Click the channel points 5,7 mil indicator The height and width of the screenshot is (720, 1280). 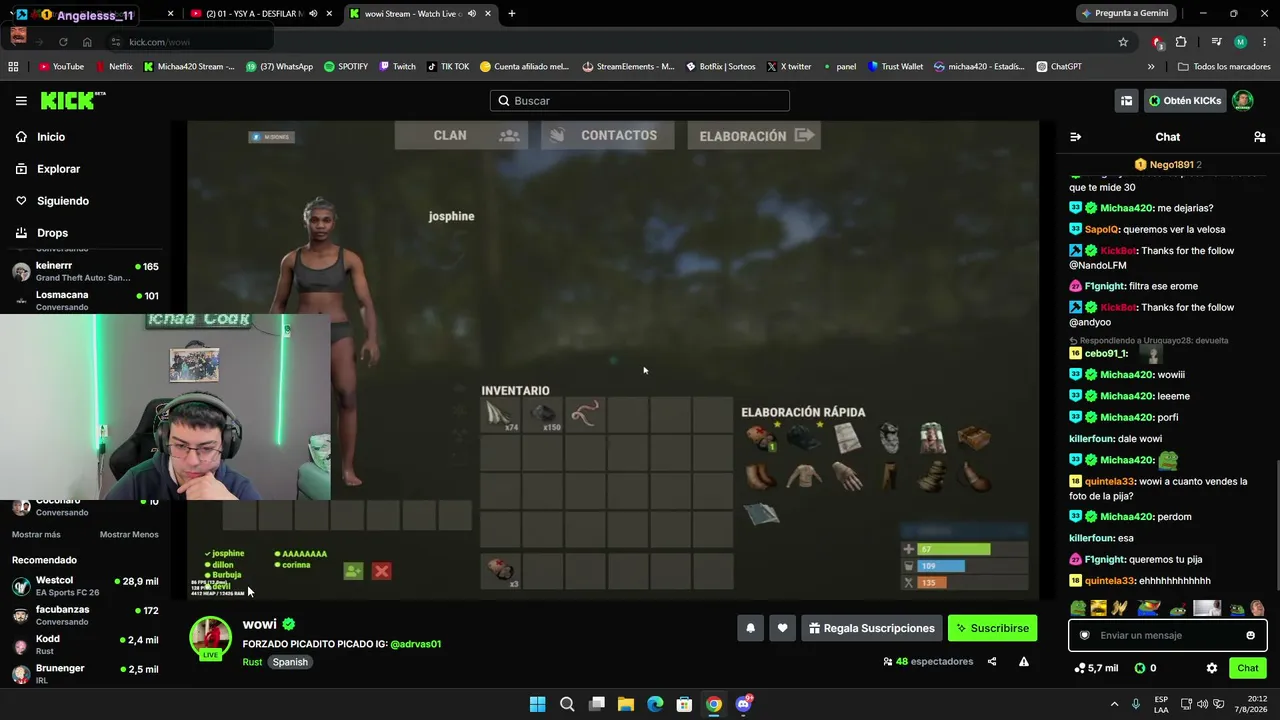(1096, 668)
